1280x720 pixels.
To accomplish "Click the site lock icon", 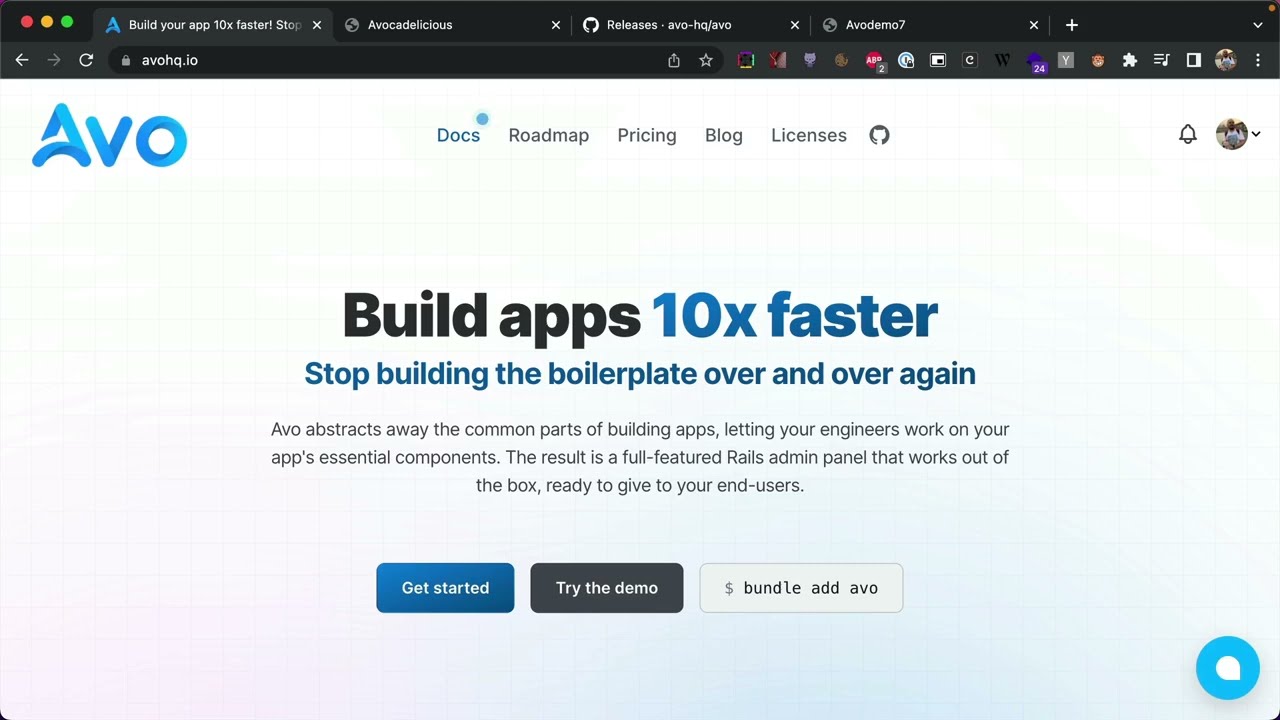I will (x=125, y=60).
